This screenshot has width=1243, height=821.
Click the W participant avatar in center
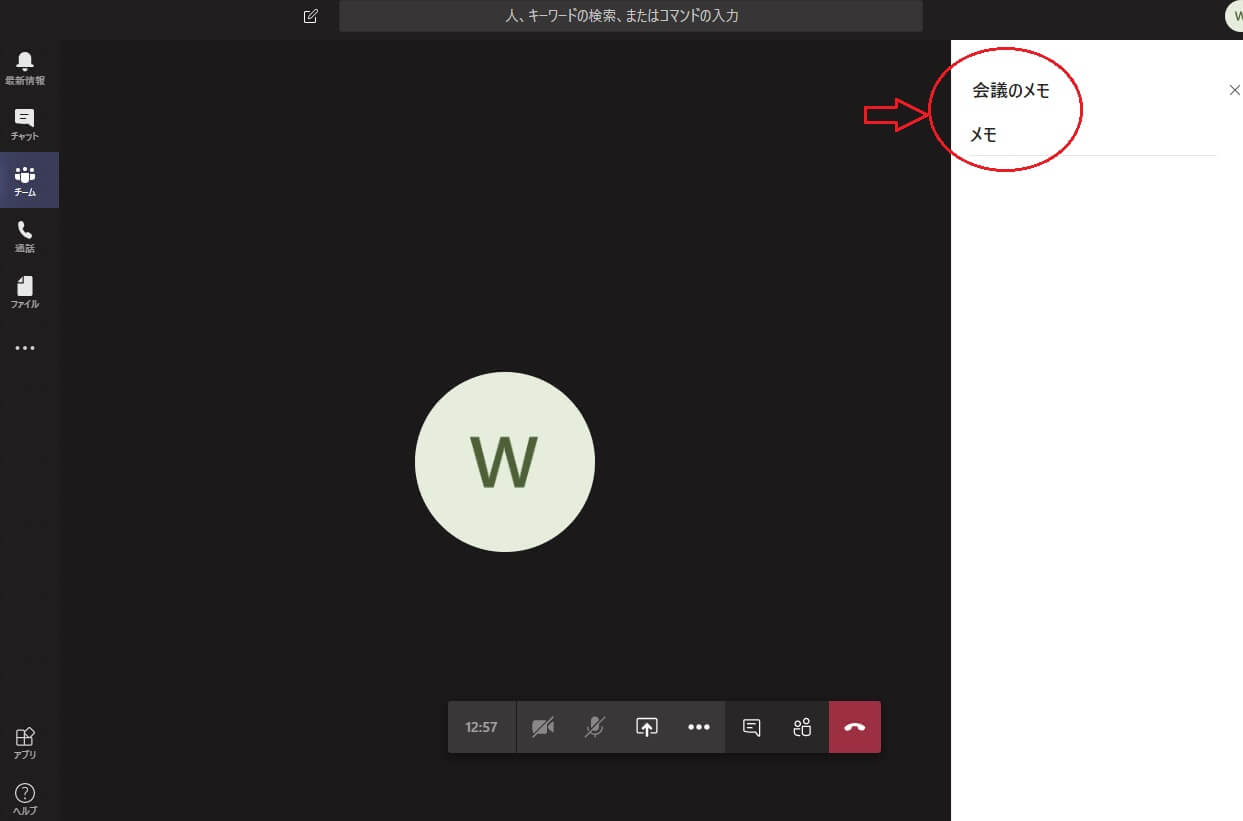point(505,462)
